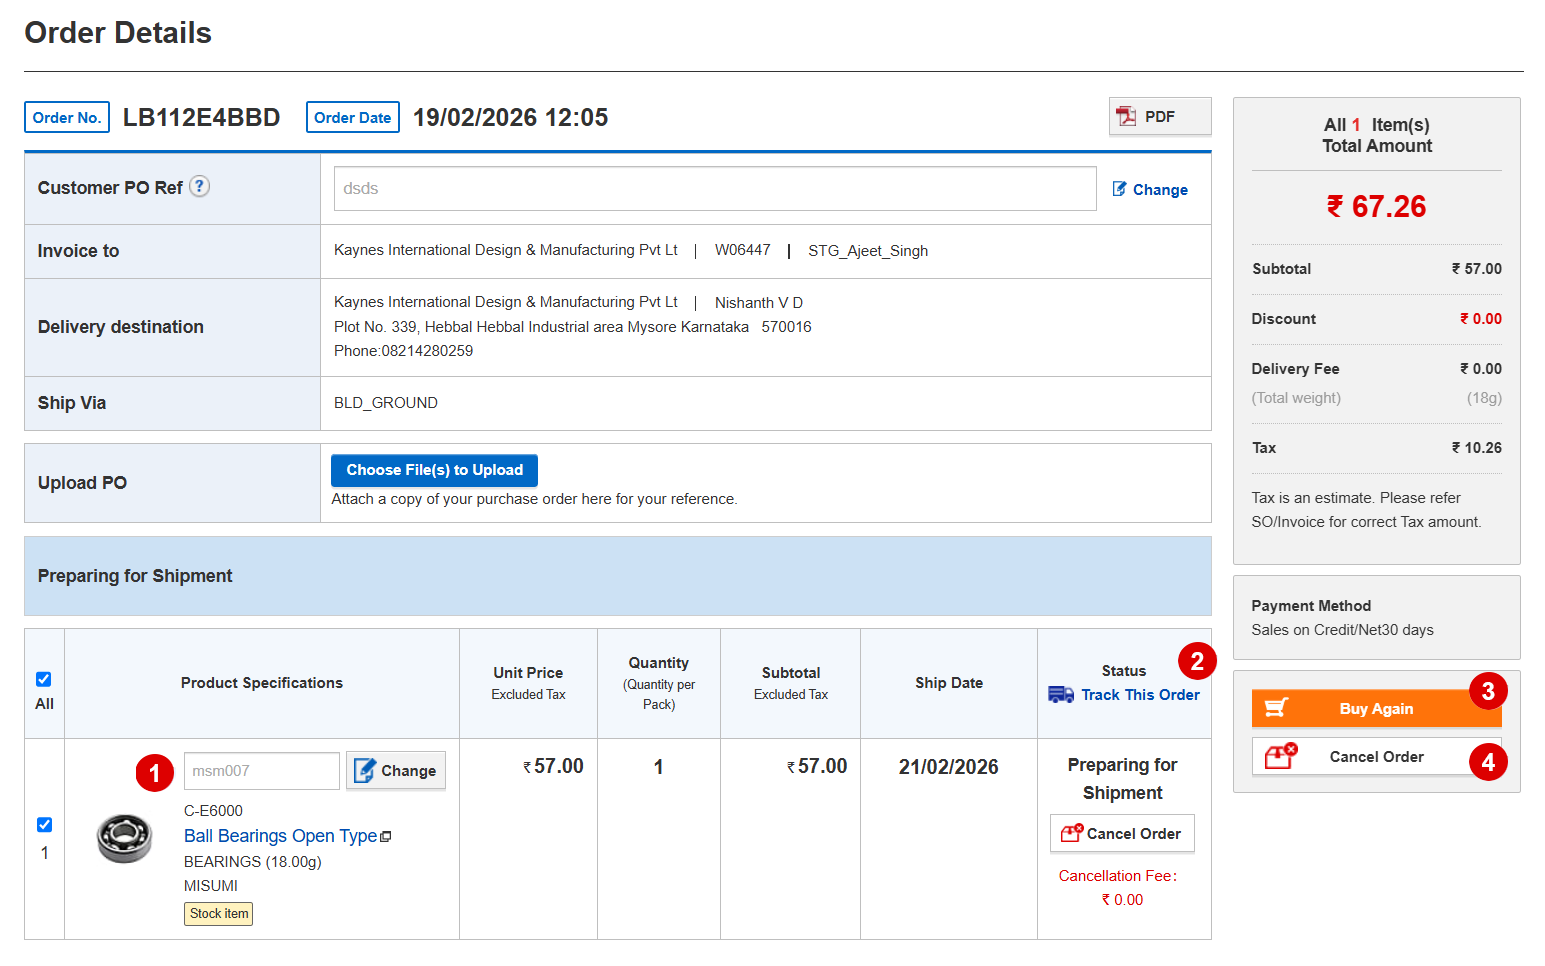Open the Track This Order link
The image size is (1545, 966).
1140,694
